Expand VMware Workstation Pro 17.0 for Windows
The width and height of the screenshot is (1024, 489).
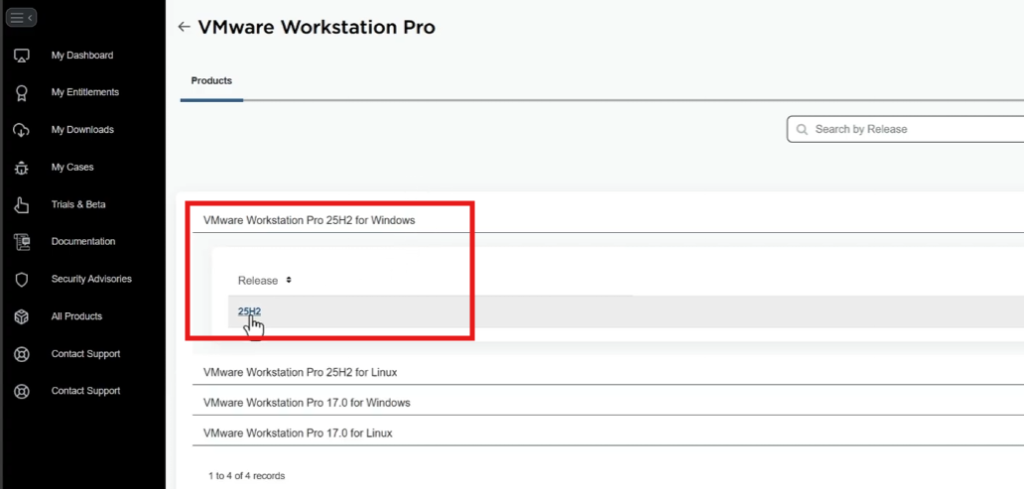tap(306, 402)
